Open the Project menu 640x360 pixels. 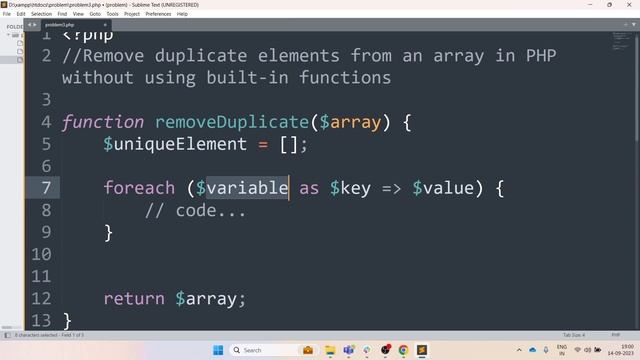tap(132, 14)
